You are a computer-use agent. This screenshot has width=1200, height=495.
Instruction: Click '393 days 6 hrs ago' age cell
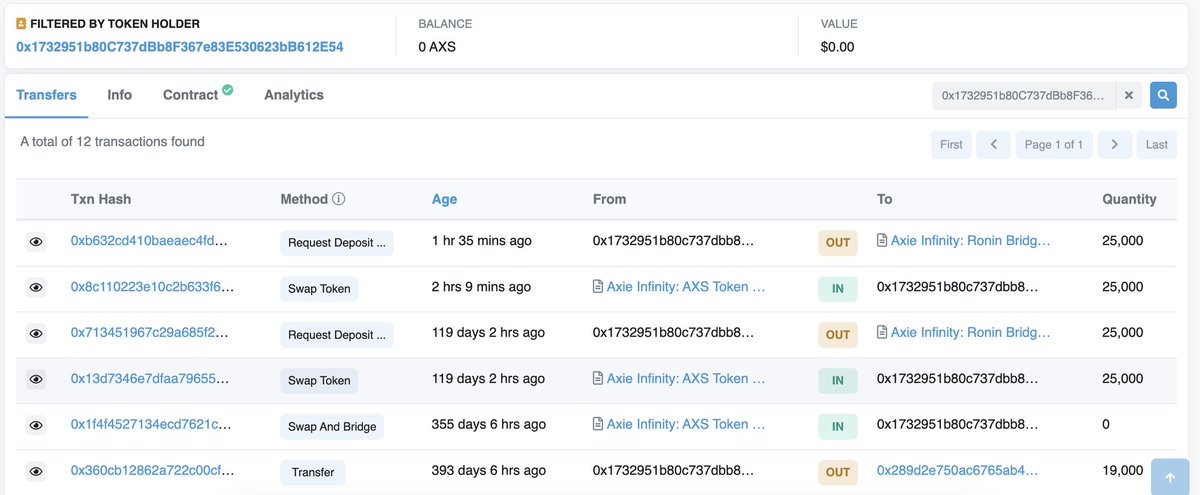pos(489,471)
